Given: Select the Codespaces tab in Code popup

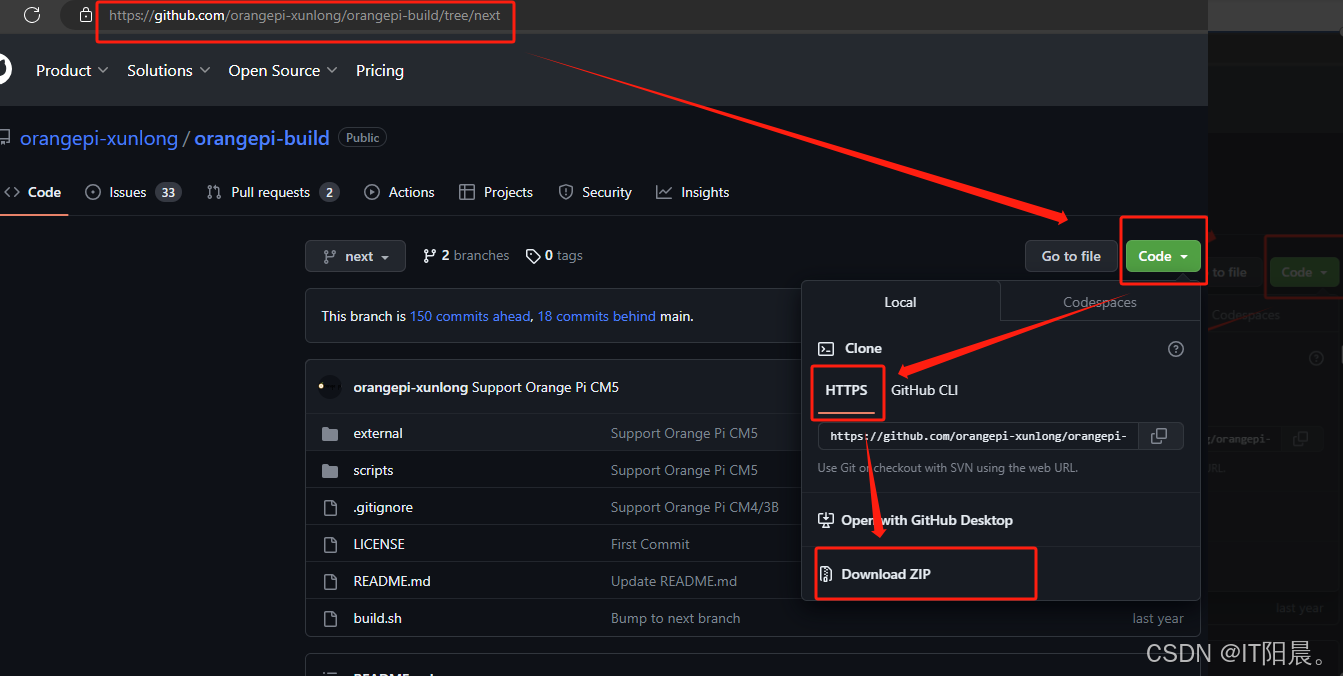Looking at the screenshot, I should pos(1100,302).
